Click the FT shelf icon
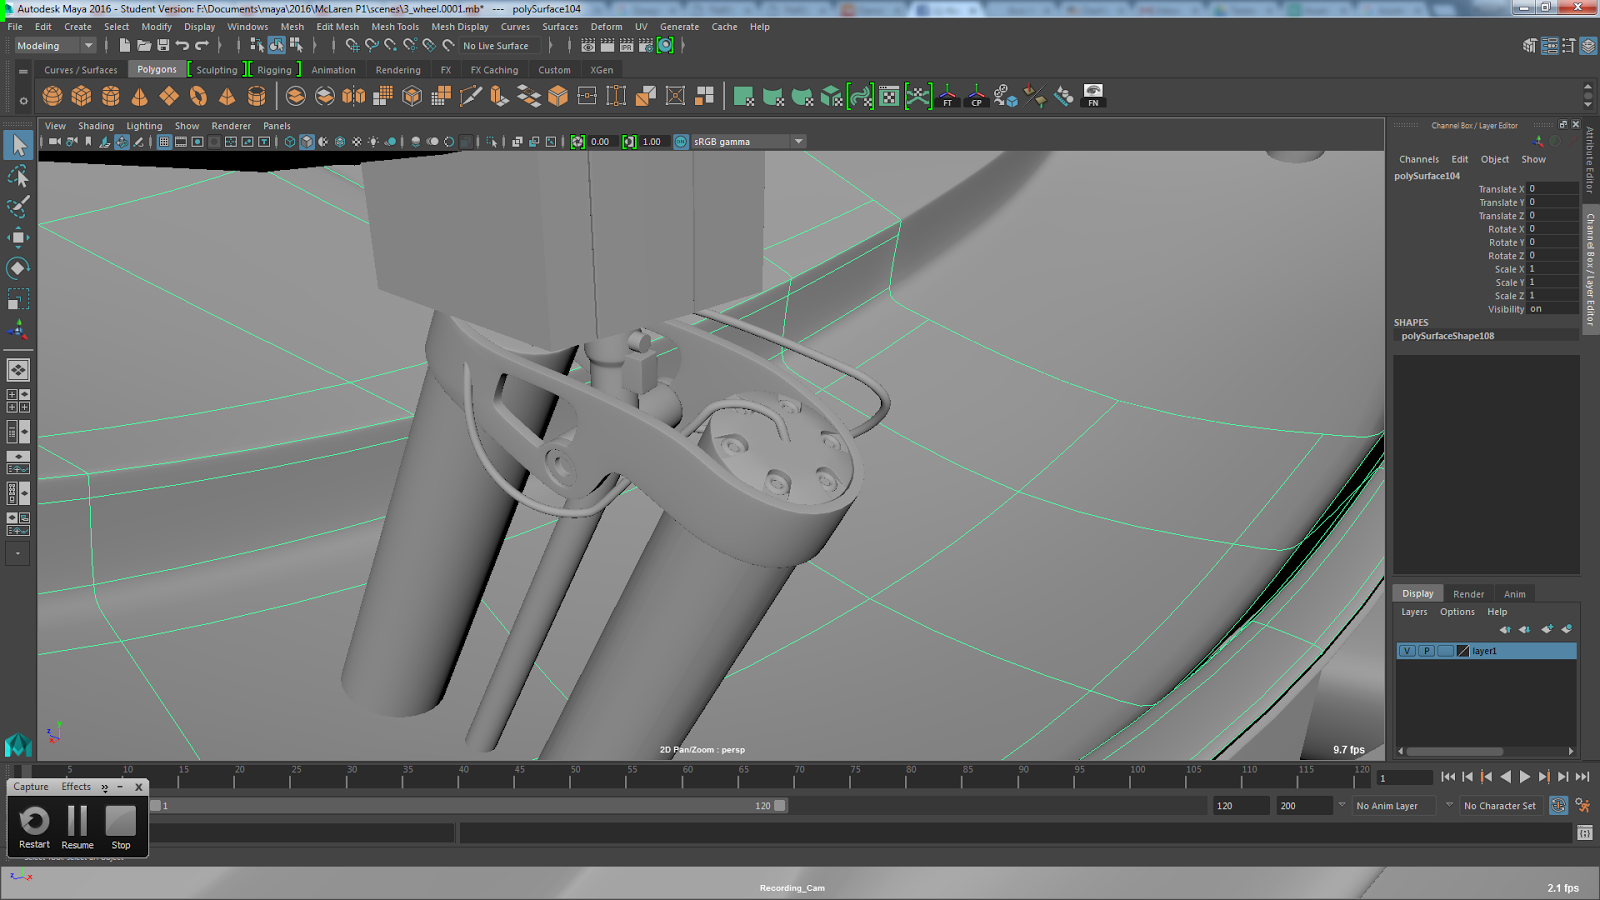Screen dimensions: 1600x900 click(x=947, y=96)
